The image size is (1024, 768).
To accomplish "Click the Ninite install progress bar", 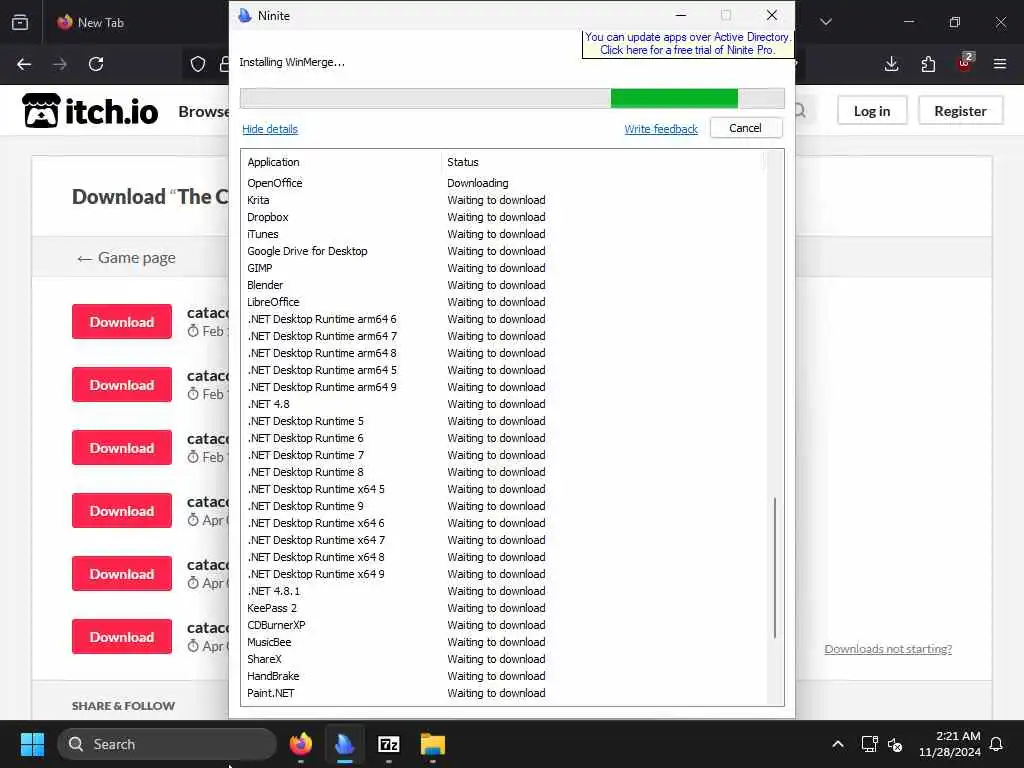I will click(x=512, y=99).
